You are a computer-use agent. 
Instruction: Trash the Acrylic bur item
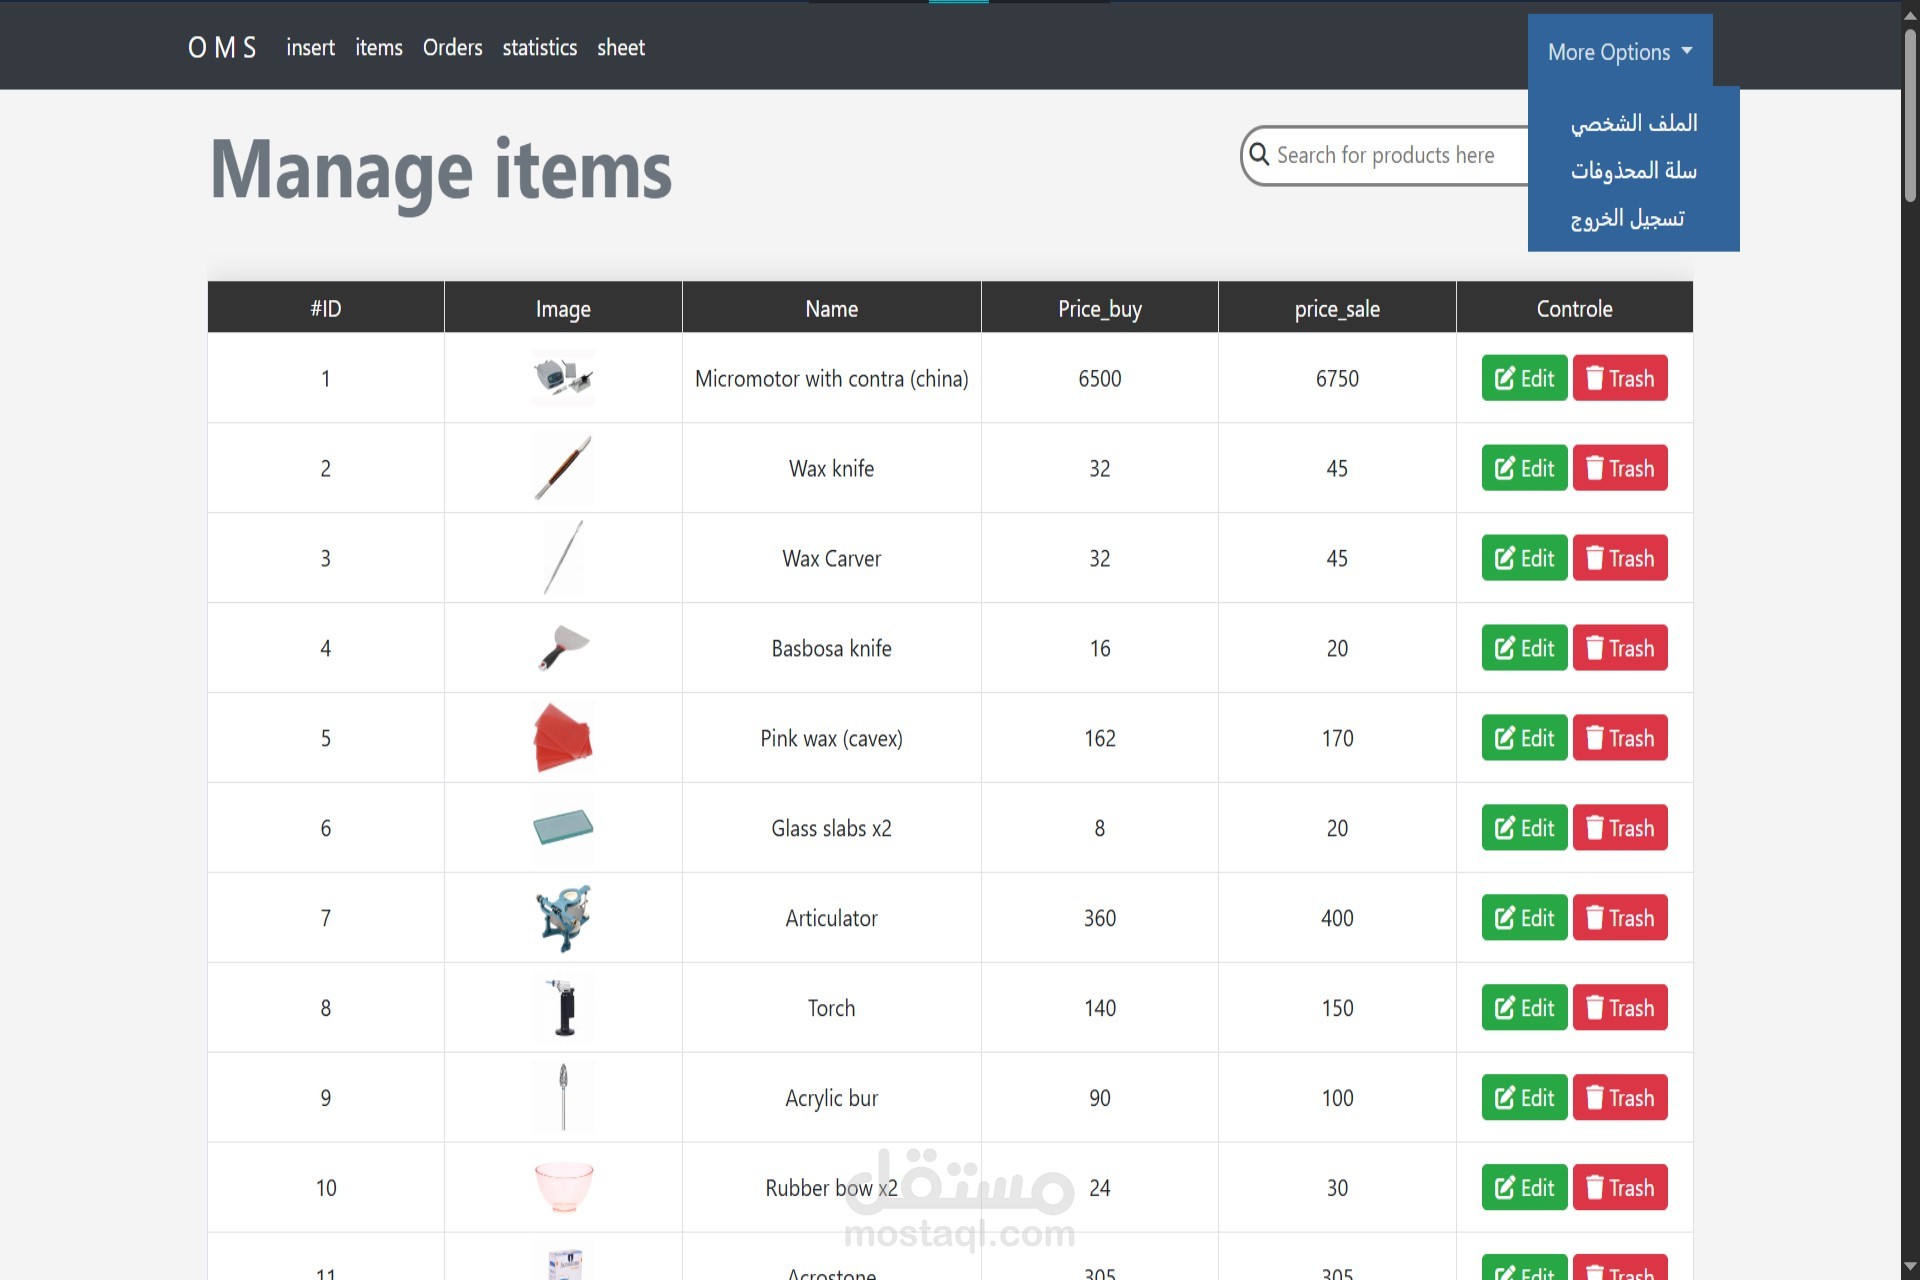point(1620,1098)
